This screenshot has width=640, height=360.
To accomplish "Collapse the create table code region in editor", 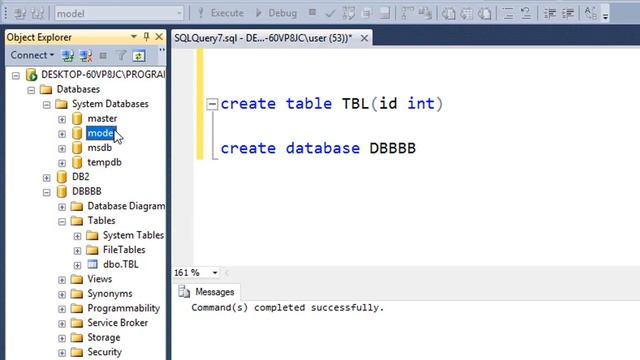I will tap(212, 104).
